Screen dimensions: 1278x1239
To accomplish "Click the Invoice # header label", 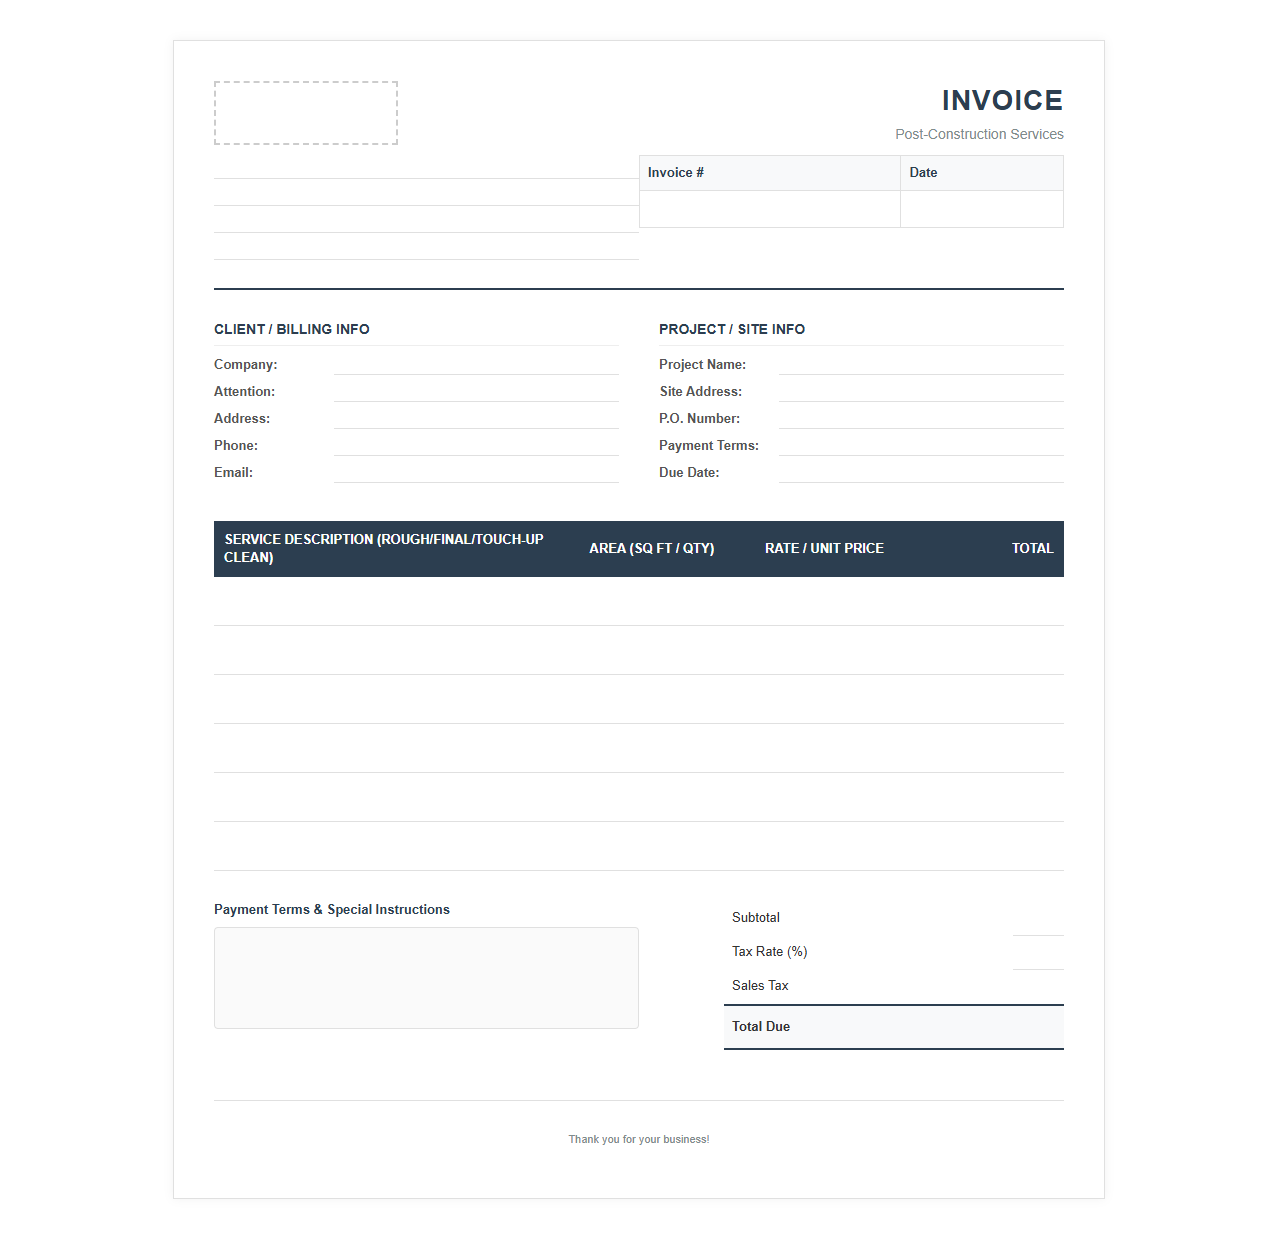I will coord(676,172).
